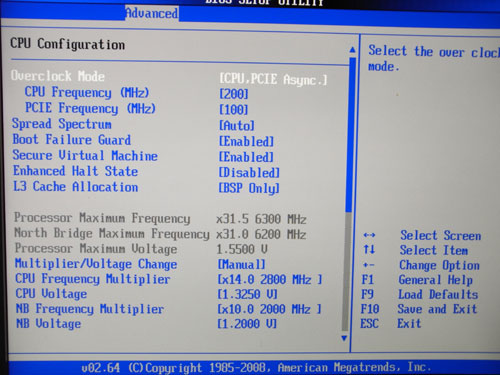Edit the PCIE Frequency value [100]
Viewport: 500px width, 375px height.
point(233,109)
